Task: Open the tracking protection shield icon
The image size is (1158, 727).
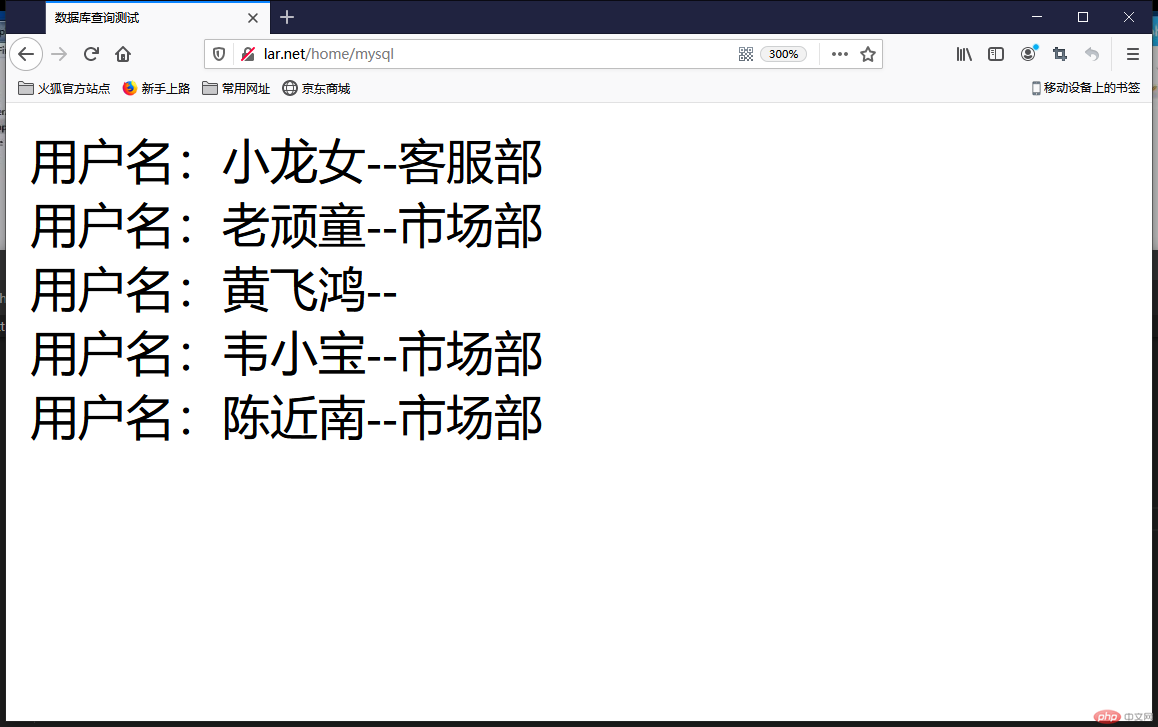Action: pos(219,54)
